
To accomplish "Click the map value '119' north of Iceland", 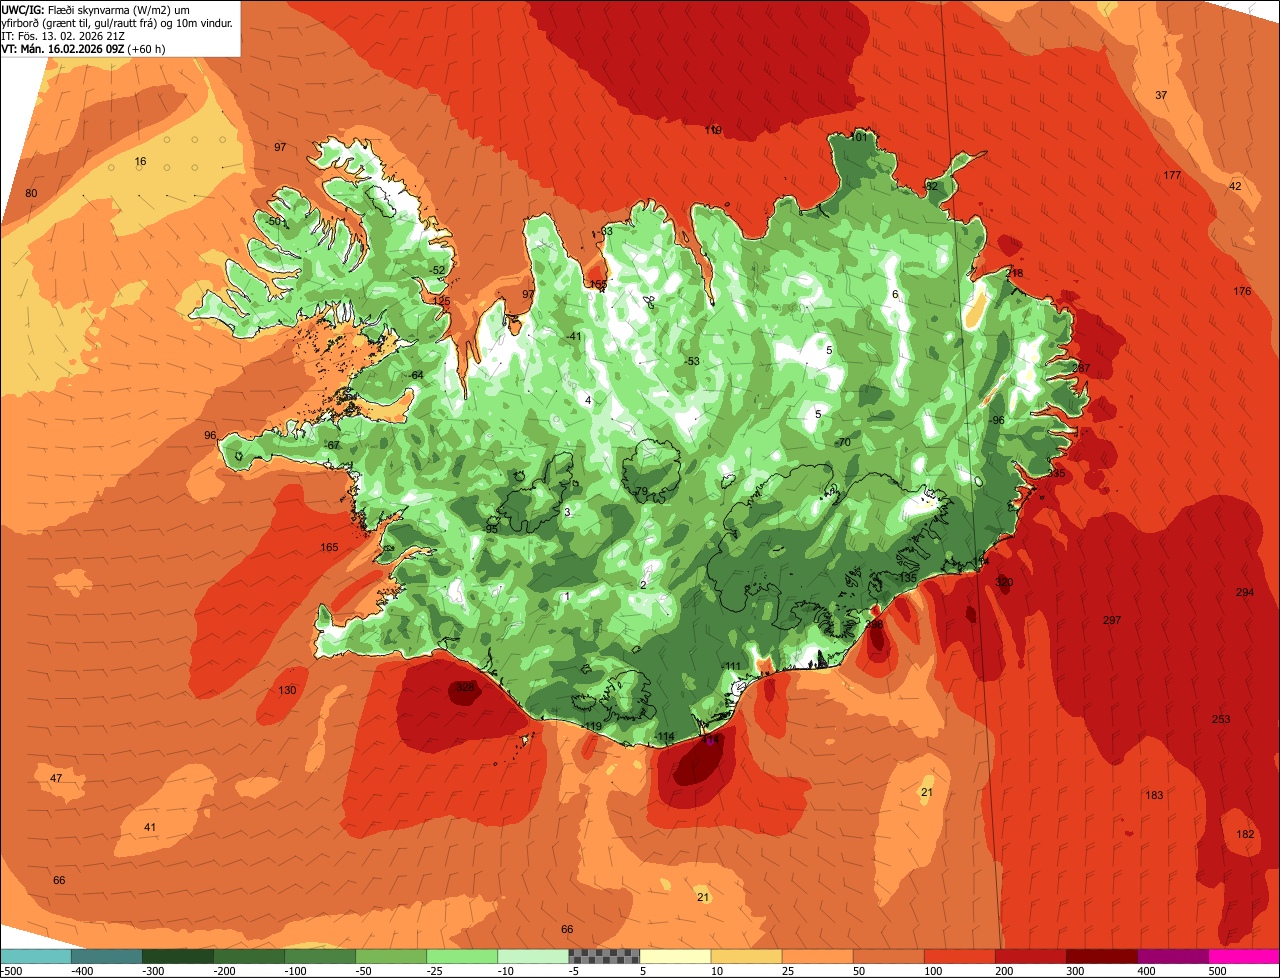I will (x=713, y=130).
